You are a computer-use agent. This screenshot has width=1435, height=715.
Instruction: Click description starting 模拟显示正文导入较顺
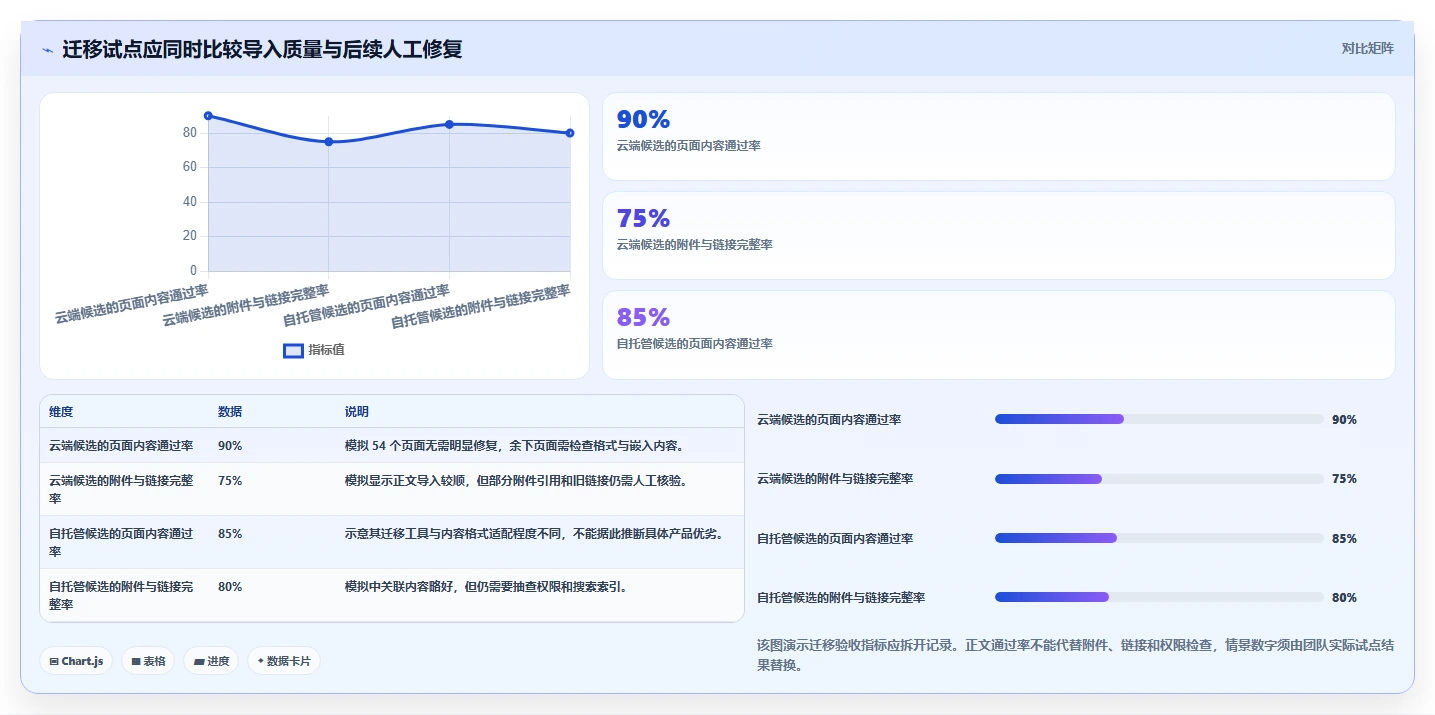pyautogui.click(x=516, y=481)
